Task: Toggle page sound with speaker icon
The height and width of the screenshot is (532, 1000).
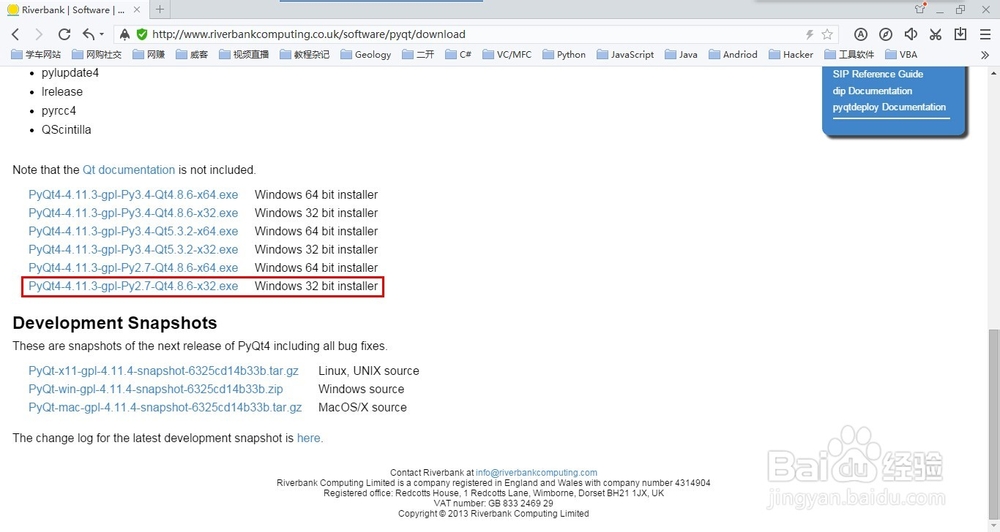Action: point(911,34)
